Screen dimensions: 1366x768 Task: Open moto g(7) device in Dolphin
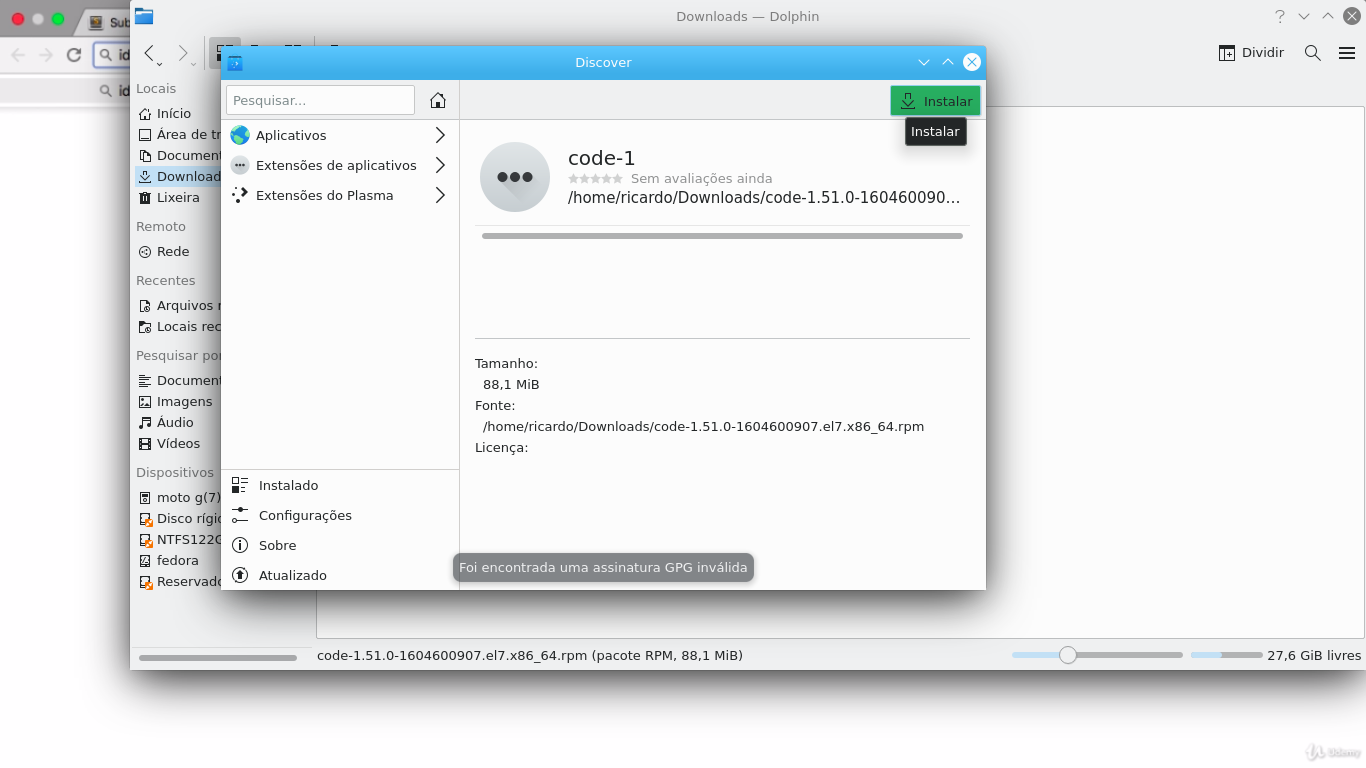[178, 497]
